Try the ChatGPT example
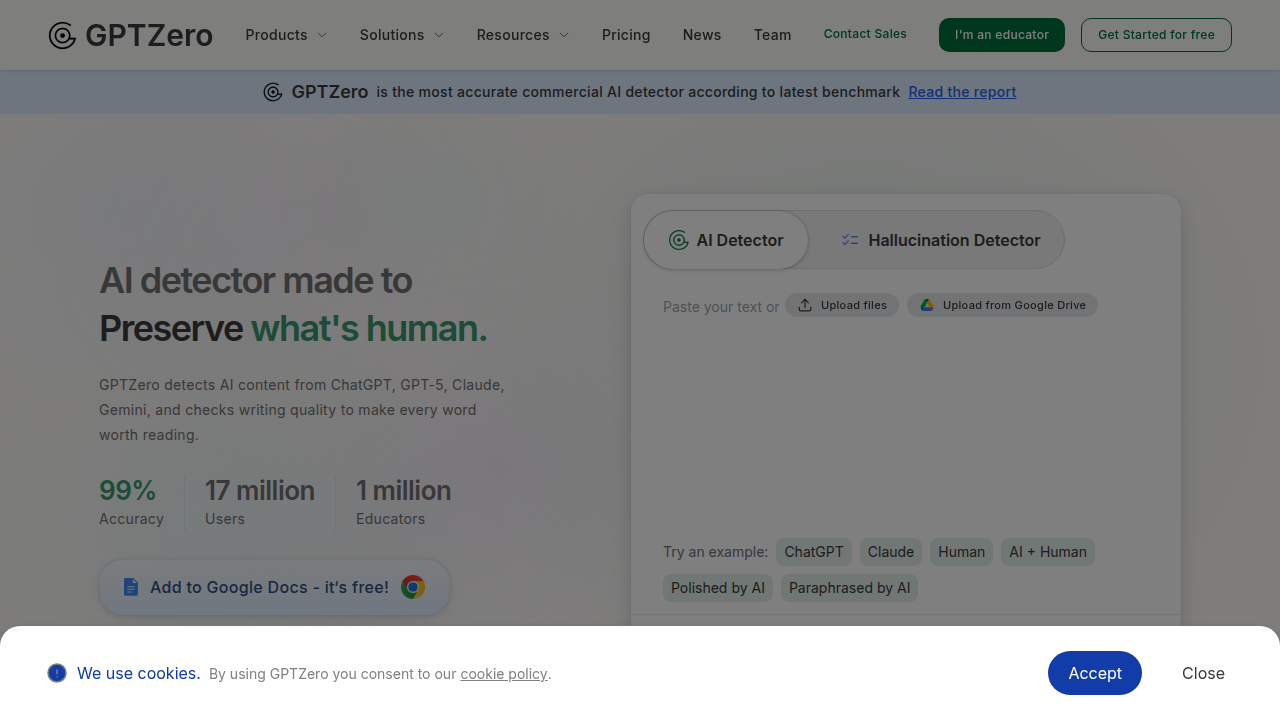This screenshot has width=1280, height=720. point(814,552)
